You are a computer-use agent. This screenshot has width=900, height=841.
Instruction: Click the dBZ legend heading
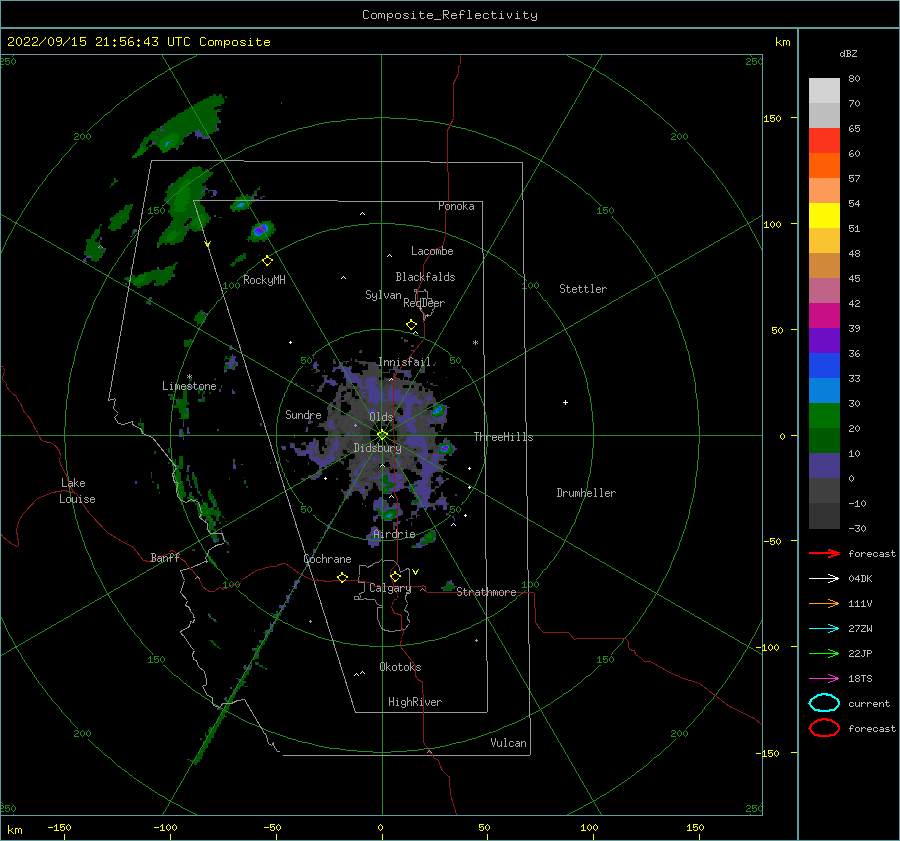point(848,53)
